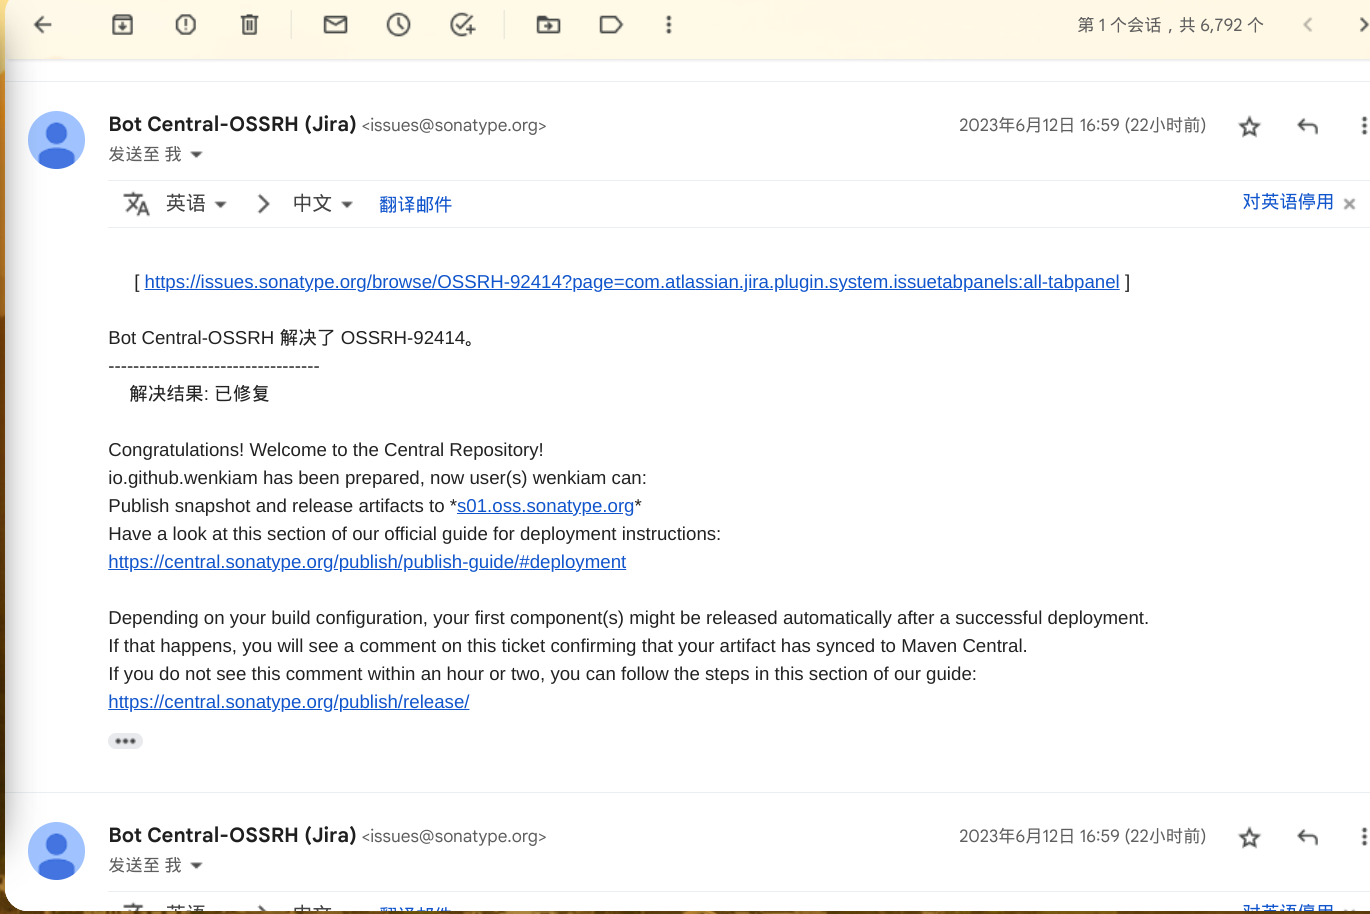This screenshot has width=1370, height=914.
Task: Click the 翻译邮件 translate link
Action: tap(415, 205)
